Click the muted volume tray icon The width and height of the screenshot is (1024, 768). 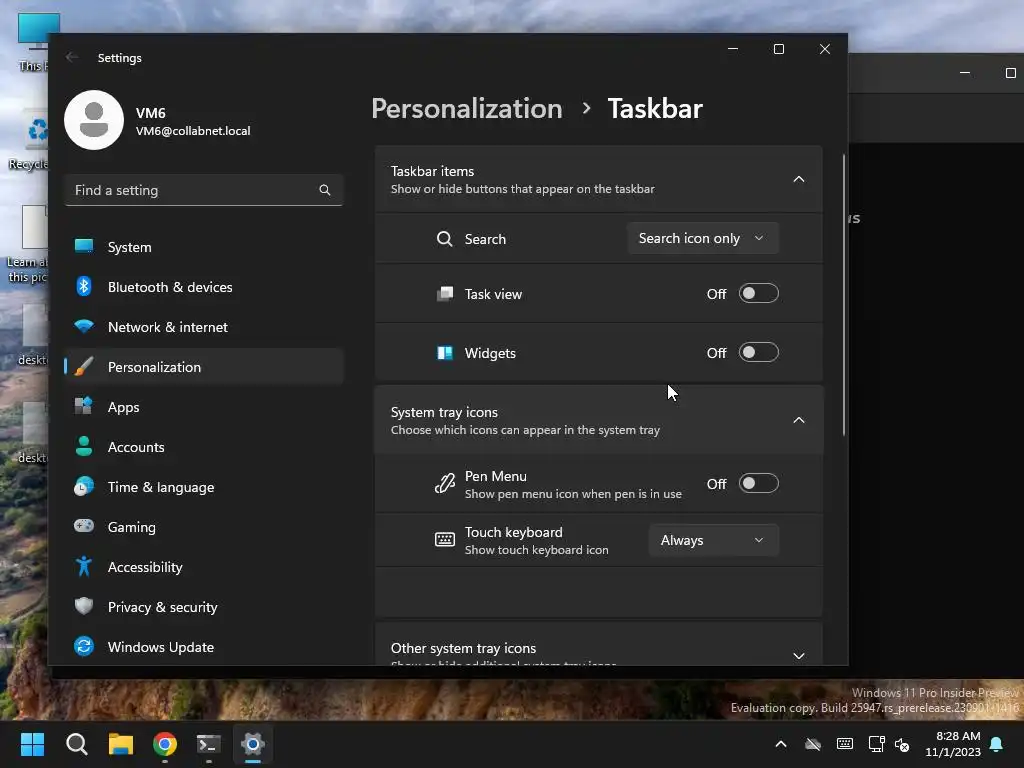tap(902, 744)
